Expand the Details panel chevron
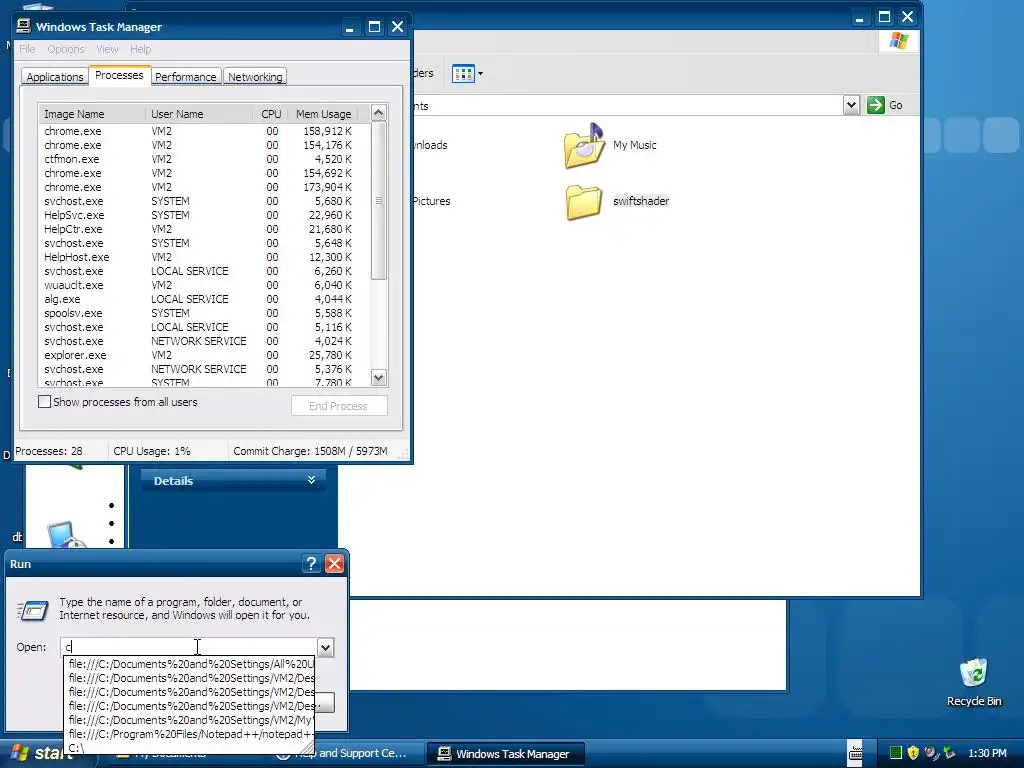Viewport: 1024px width, 768px height. point(312,480)
